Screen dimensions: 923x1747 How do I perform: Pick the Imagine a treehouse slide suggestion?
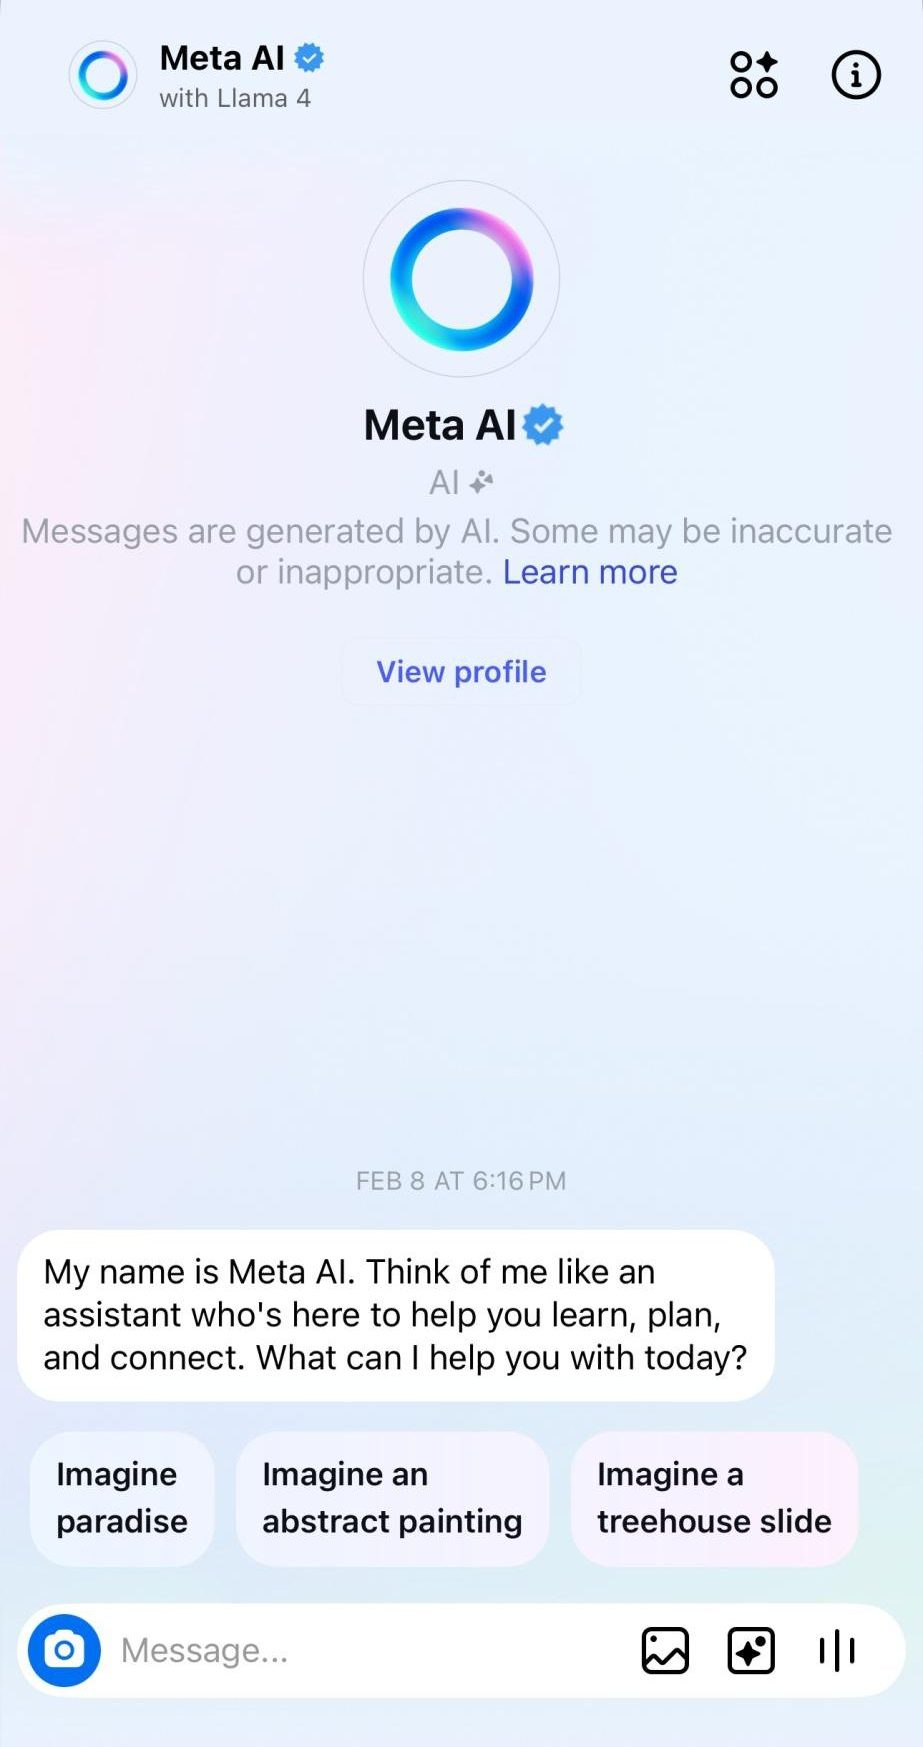click(x=714, y=1498)
